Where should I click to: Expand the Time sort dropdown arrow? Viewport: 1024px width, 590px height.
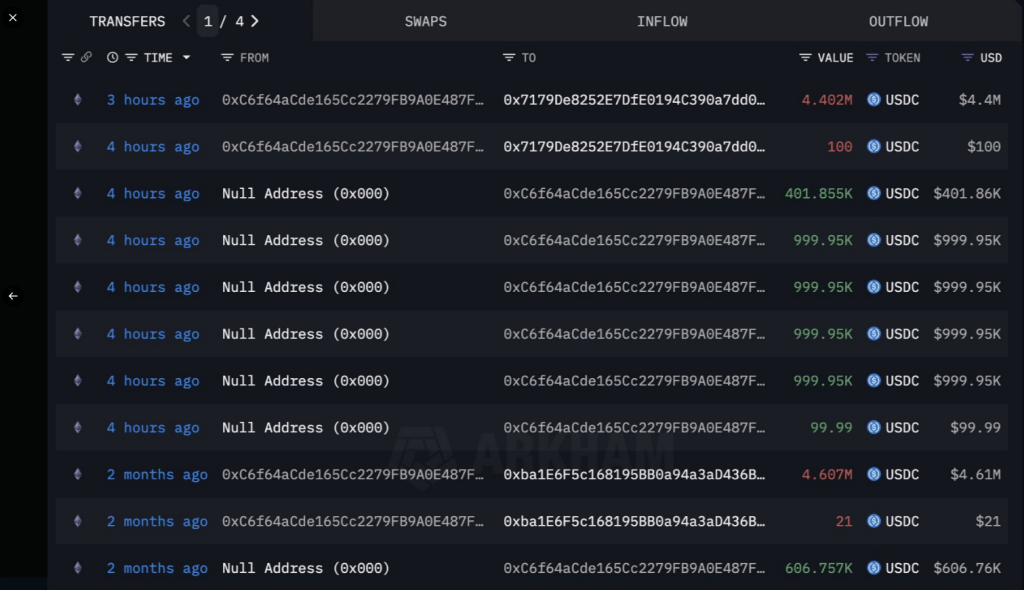pos(186,58)
